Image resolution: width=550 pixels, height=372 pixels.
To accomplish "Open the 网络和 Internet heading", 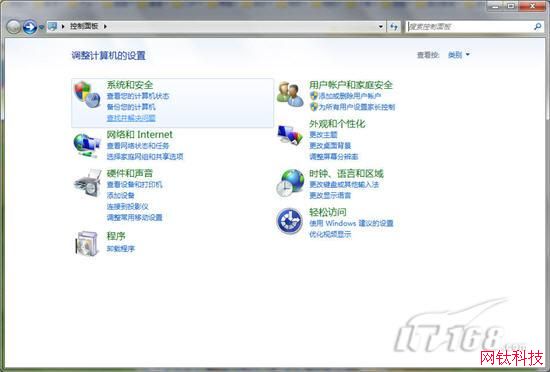I will (139, 134).
